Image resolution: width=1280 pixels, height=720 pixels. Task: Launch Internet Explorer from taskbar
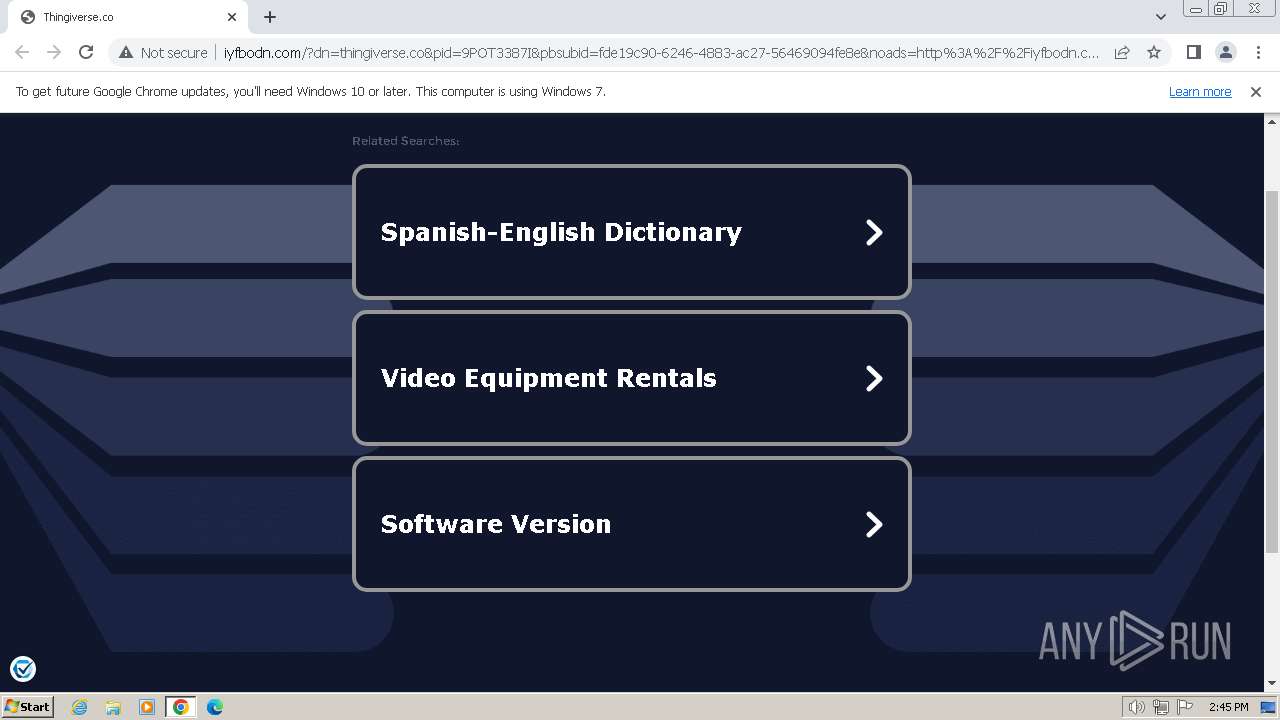tap(80, 707)
